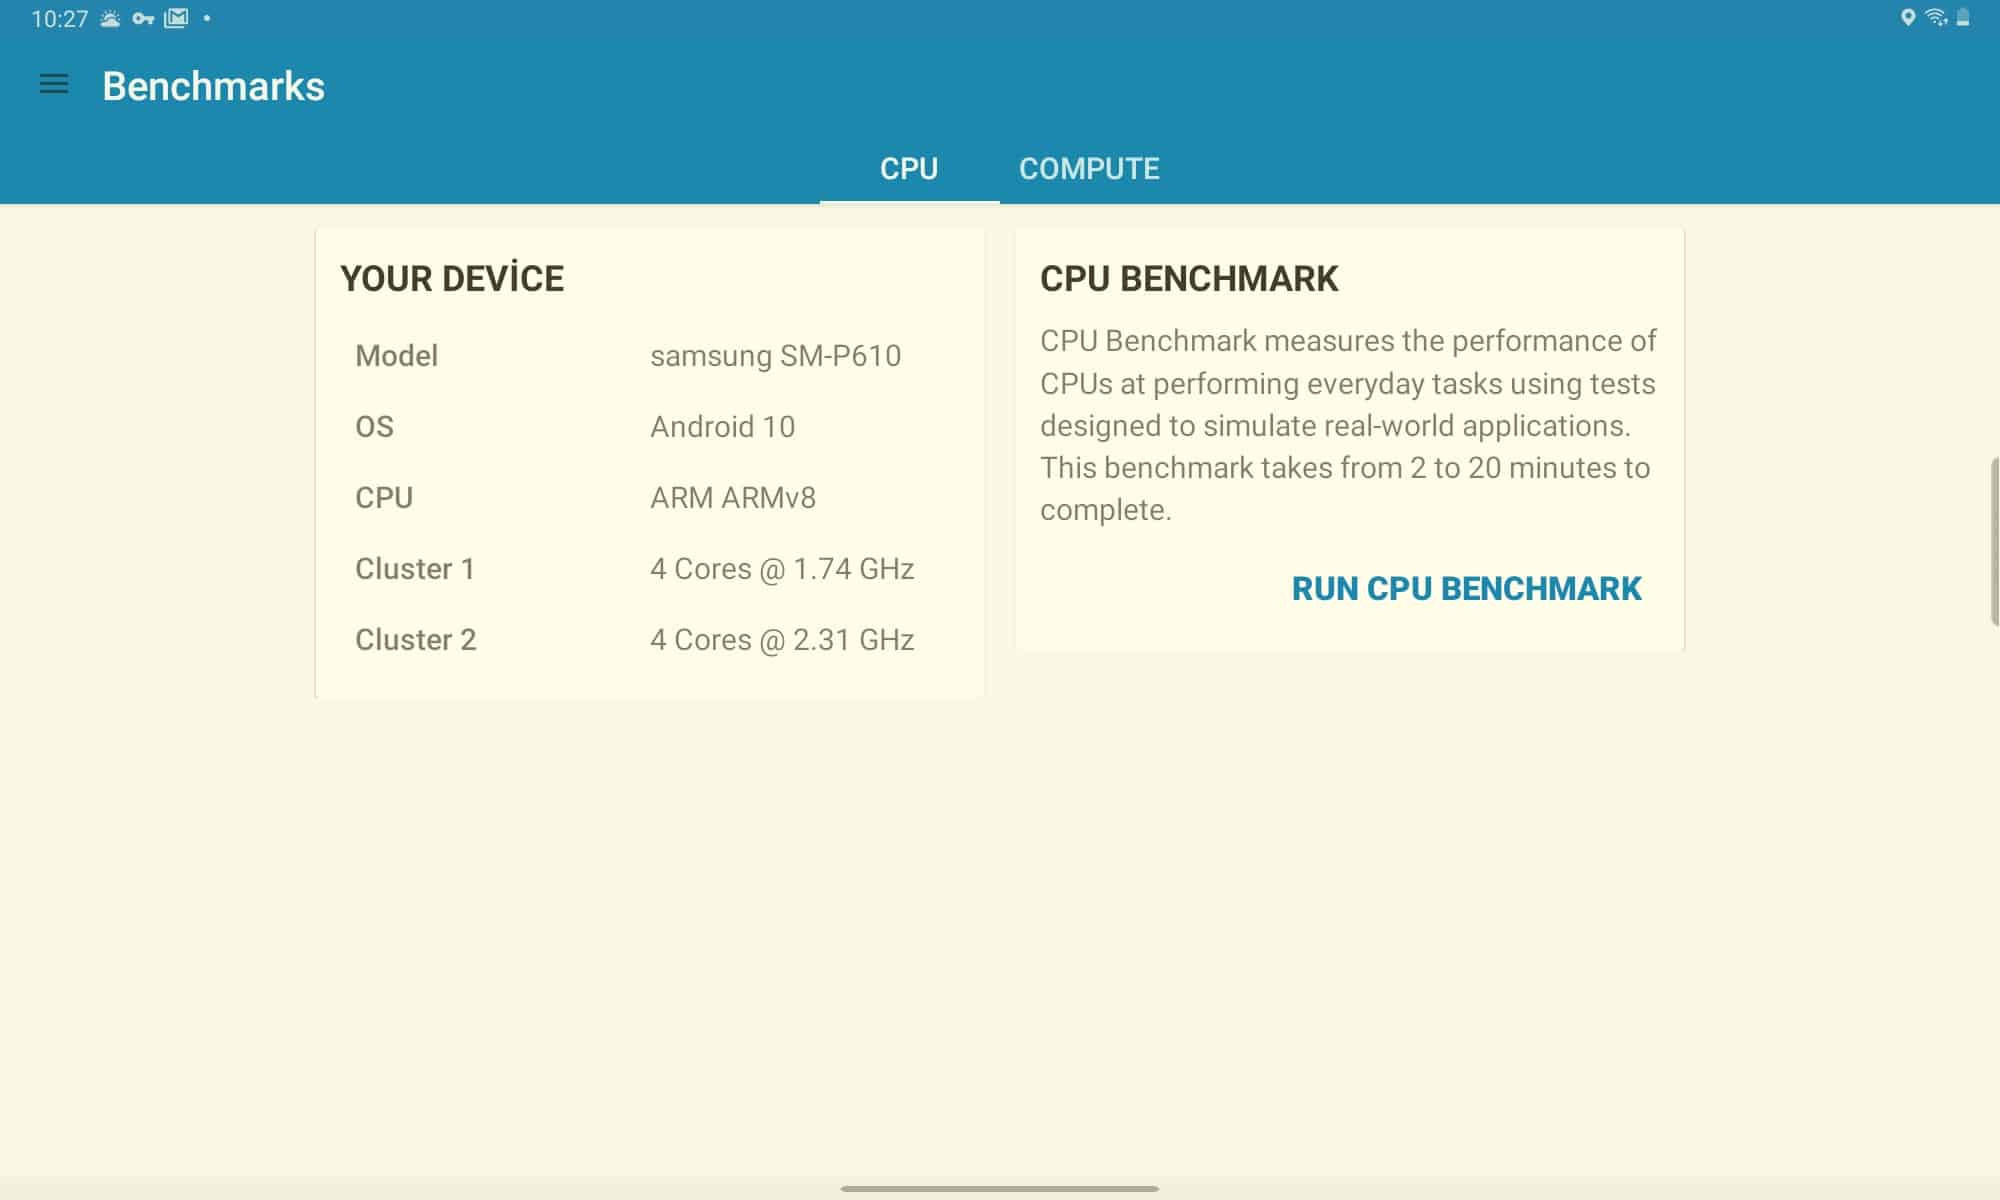The height and width of the screenshot is (1200, 2000).
Task: Open the hamburger navigation menu
Action: 54,85
